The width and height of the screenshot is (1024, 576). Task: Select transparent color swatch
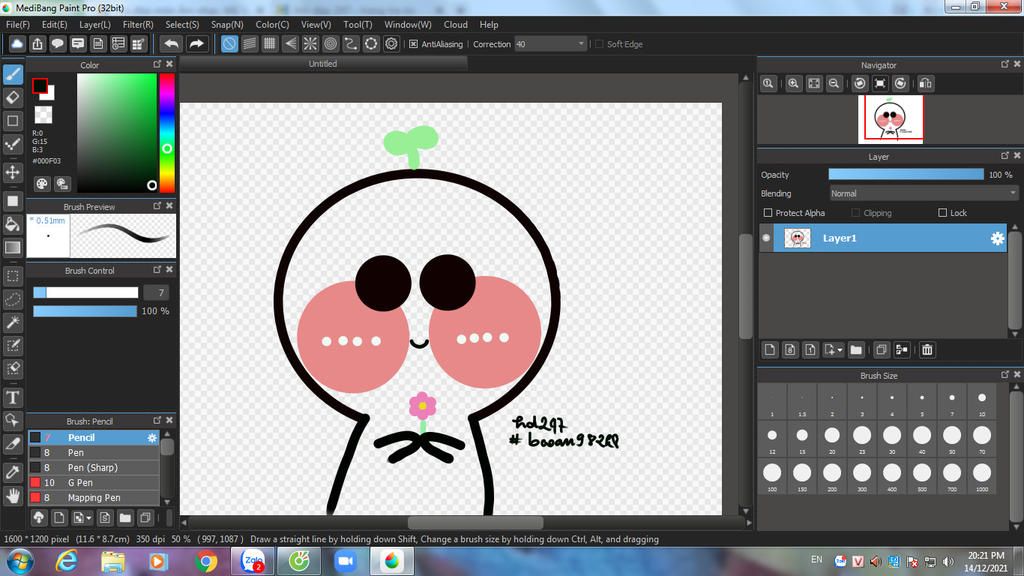43,115
